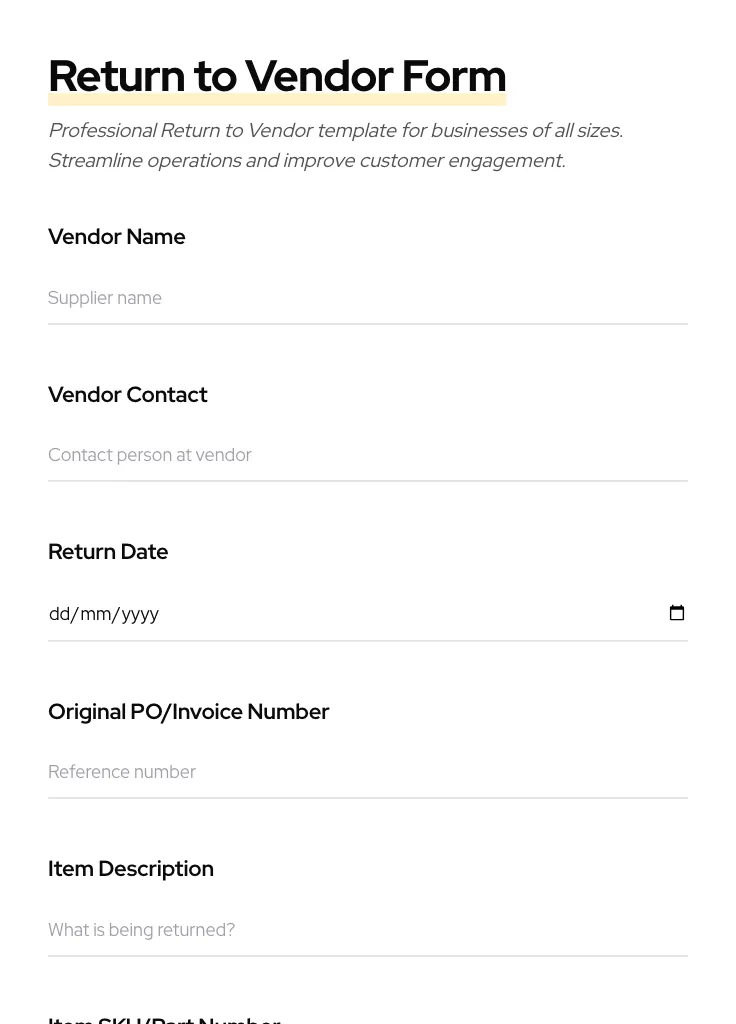Click the underline beneath the Supplier name field

[368, 323]
